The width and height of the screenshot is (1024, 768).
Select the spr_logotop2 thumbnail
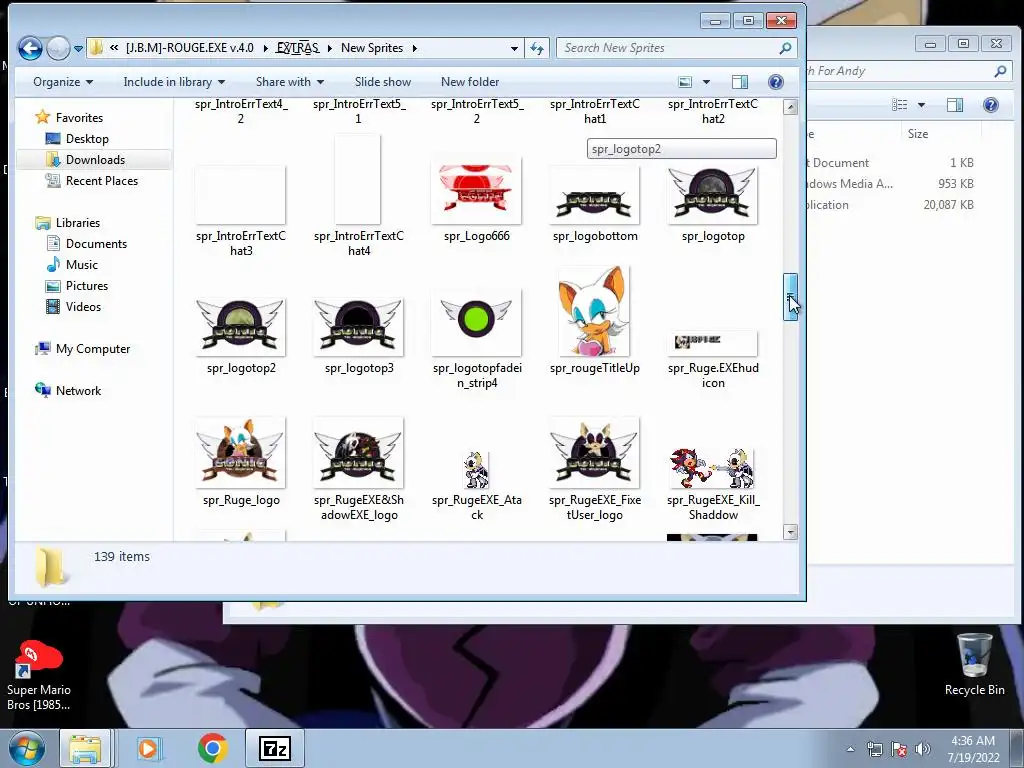coord(240,326)
